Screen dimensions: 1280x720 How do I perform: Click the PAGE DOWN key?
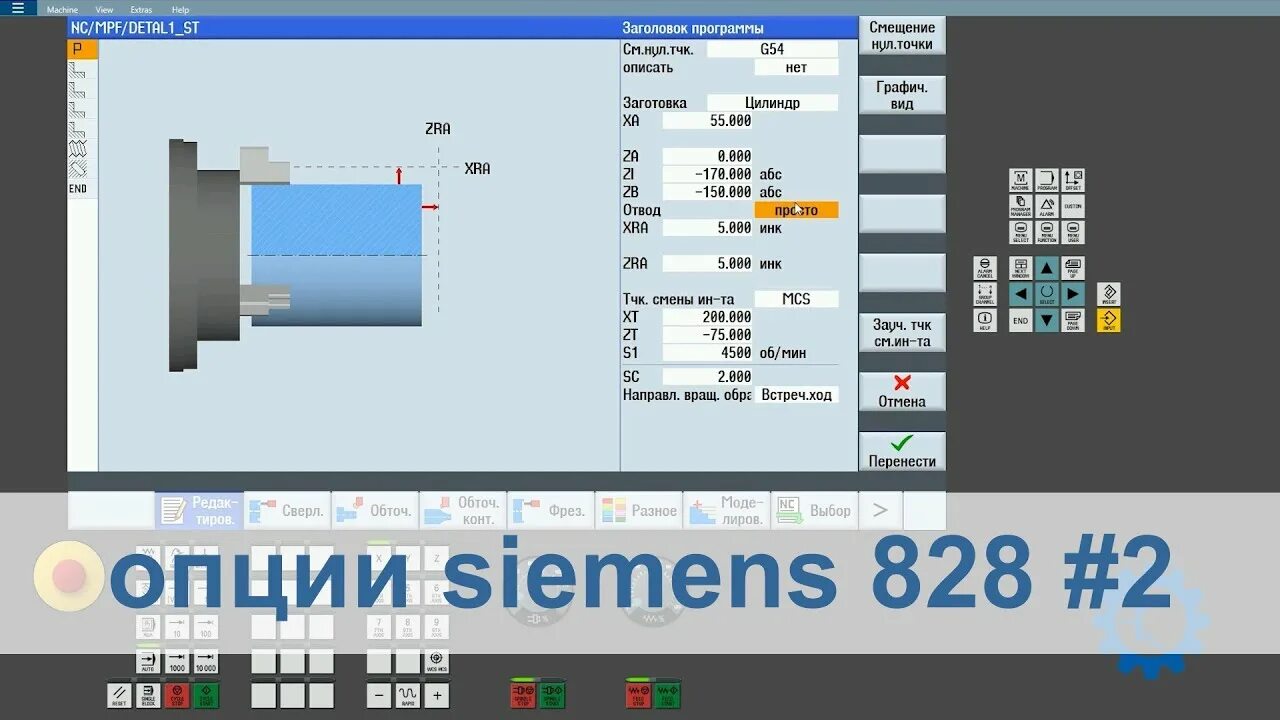(x=1072, y=320)
